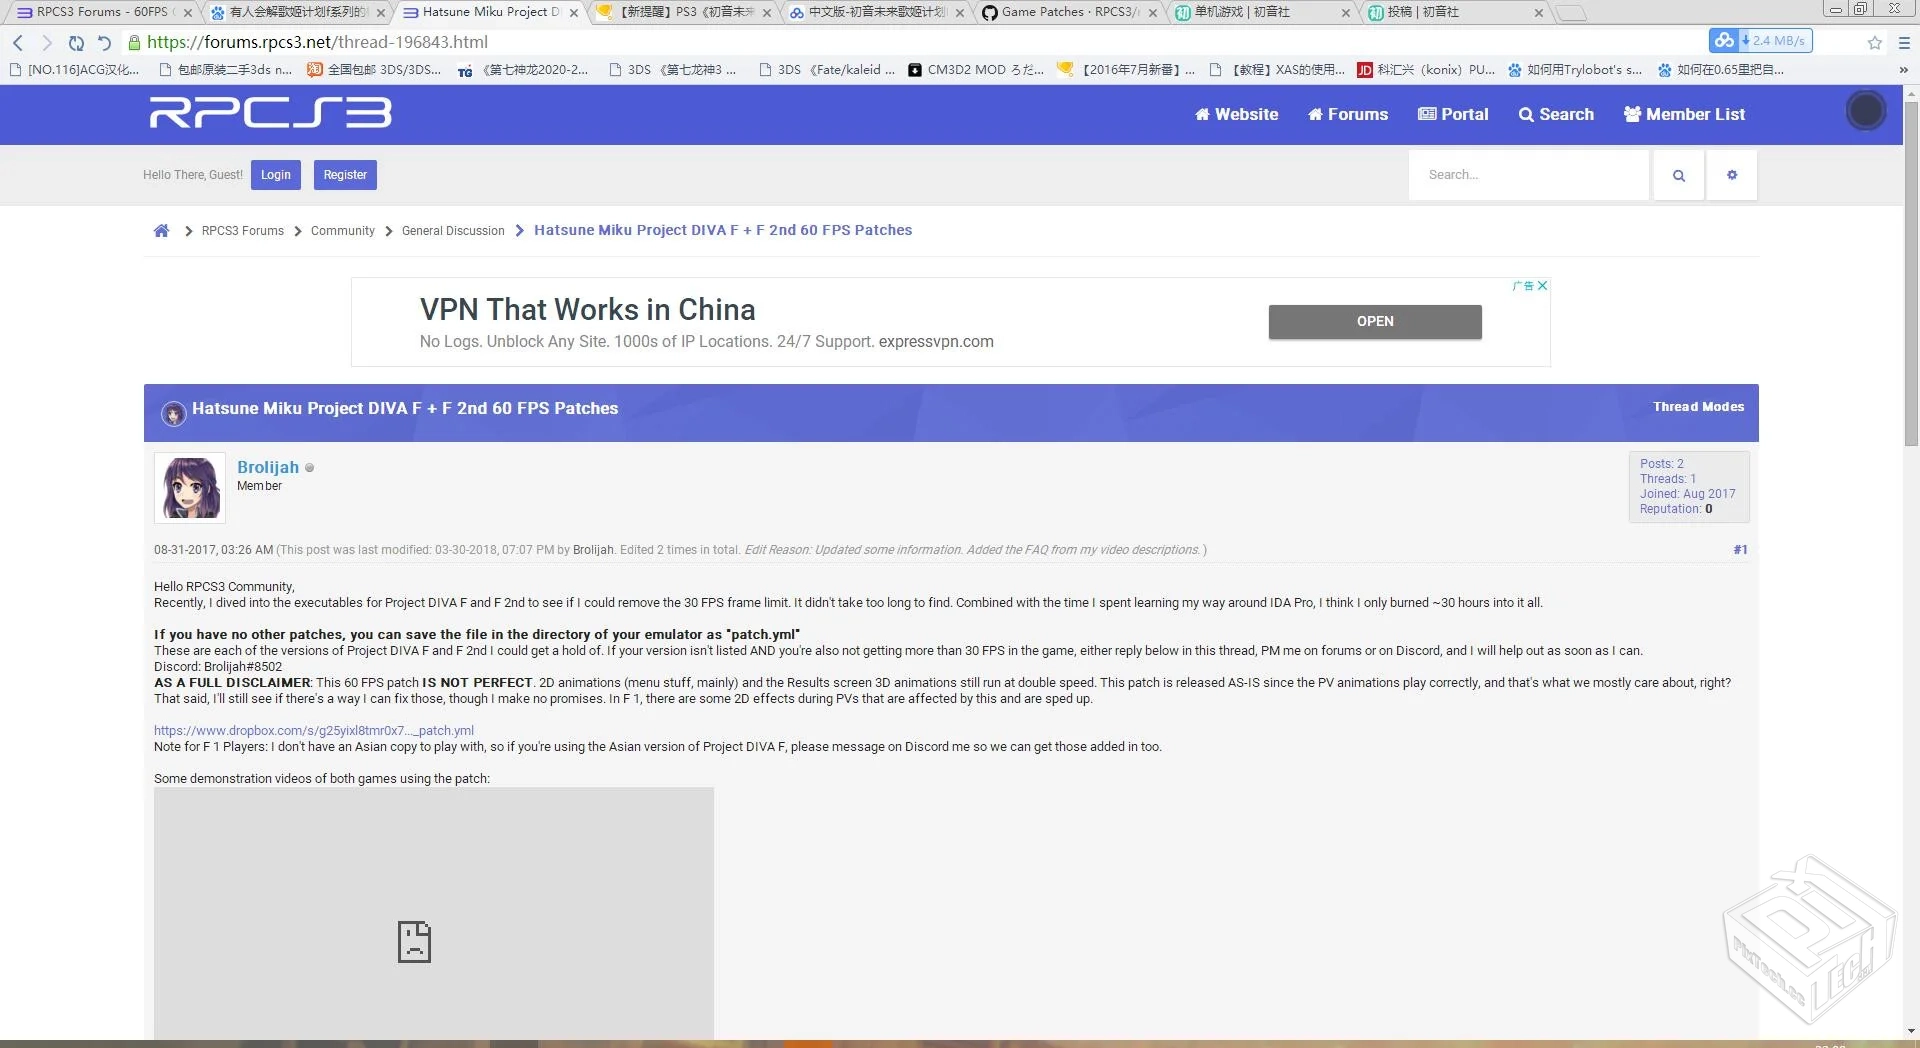The height and width of the screenshot is (1048, 1920).
Task: Bookmark this page with star icon
Action: pyautogui.click(x=1874, y=42)
